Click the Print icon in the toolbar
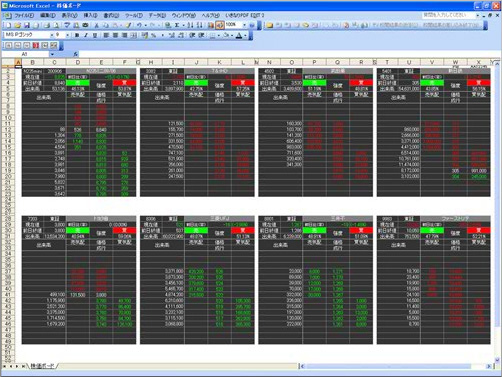The width and height of the screenshot is (502, 377). click(47, 25)
